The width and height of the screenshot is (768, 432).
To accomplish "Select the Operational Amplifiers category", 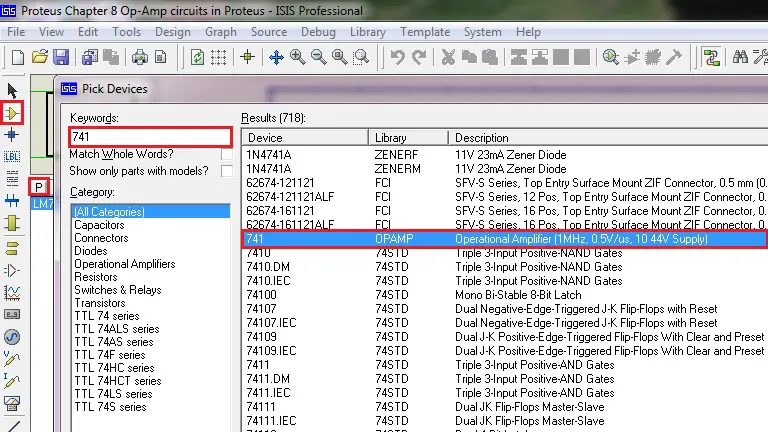I will pos(124,264).
